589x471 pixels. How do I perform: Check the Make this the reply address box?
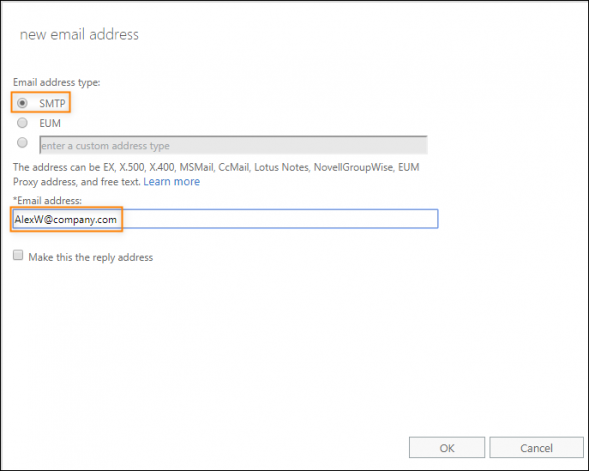click(x=18, y=255)
